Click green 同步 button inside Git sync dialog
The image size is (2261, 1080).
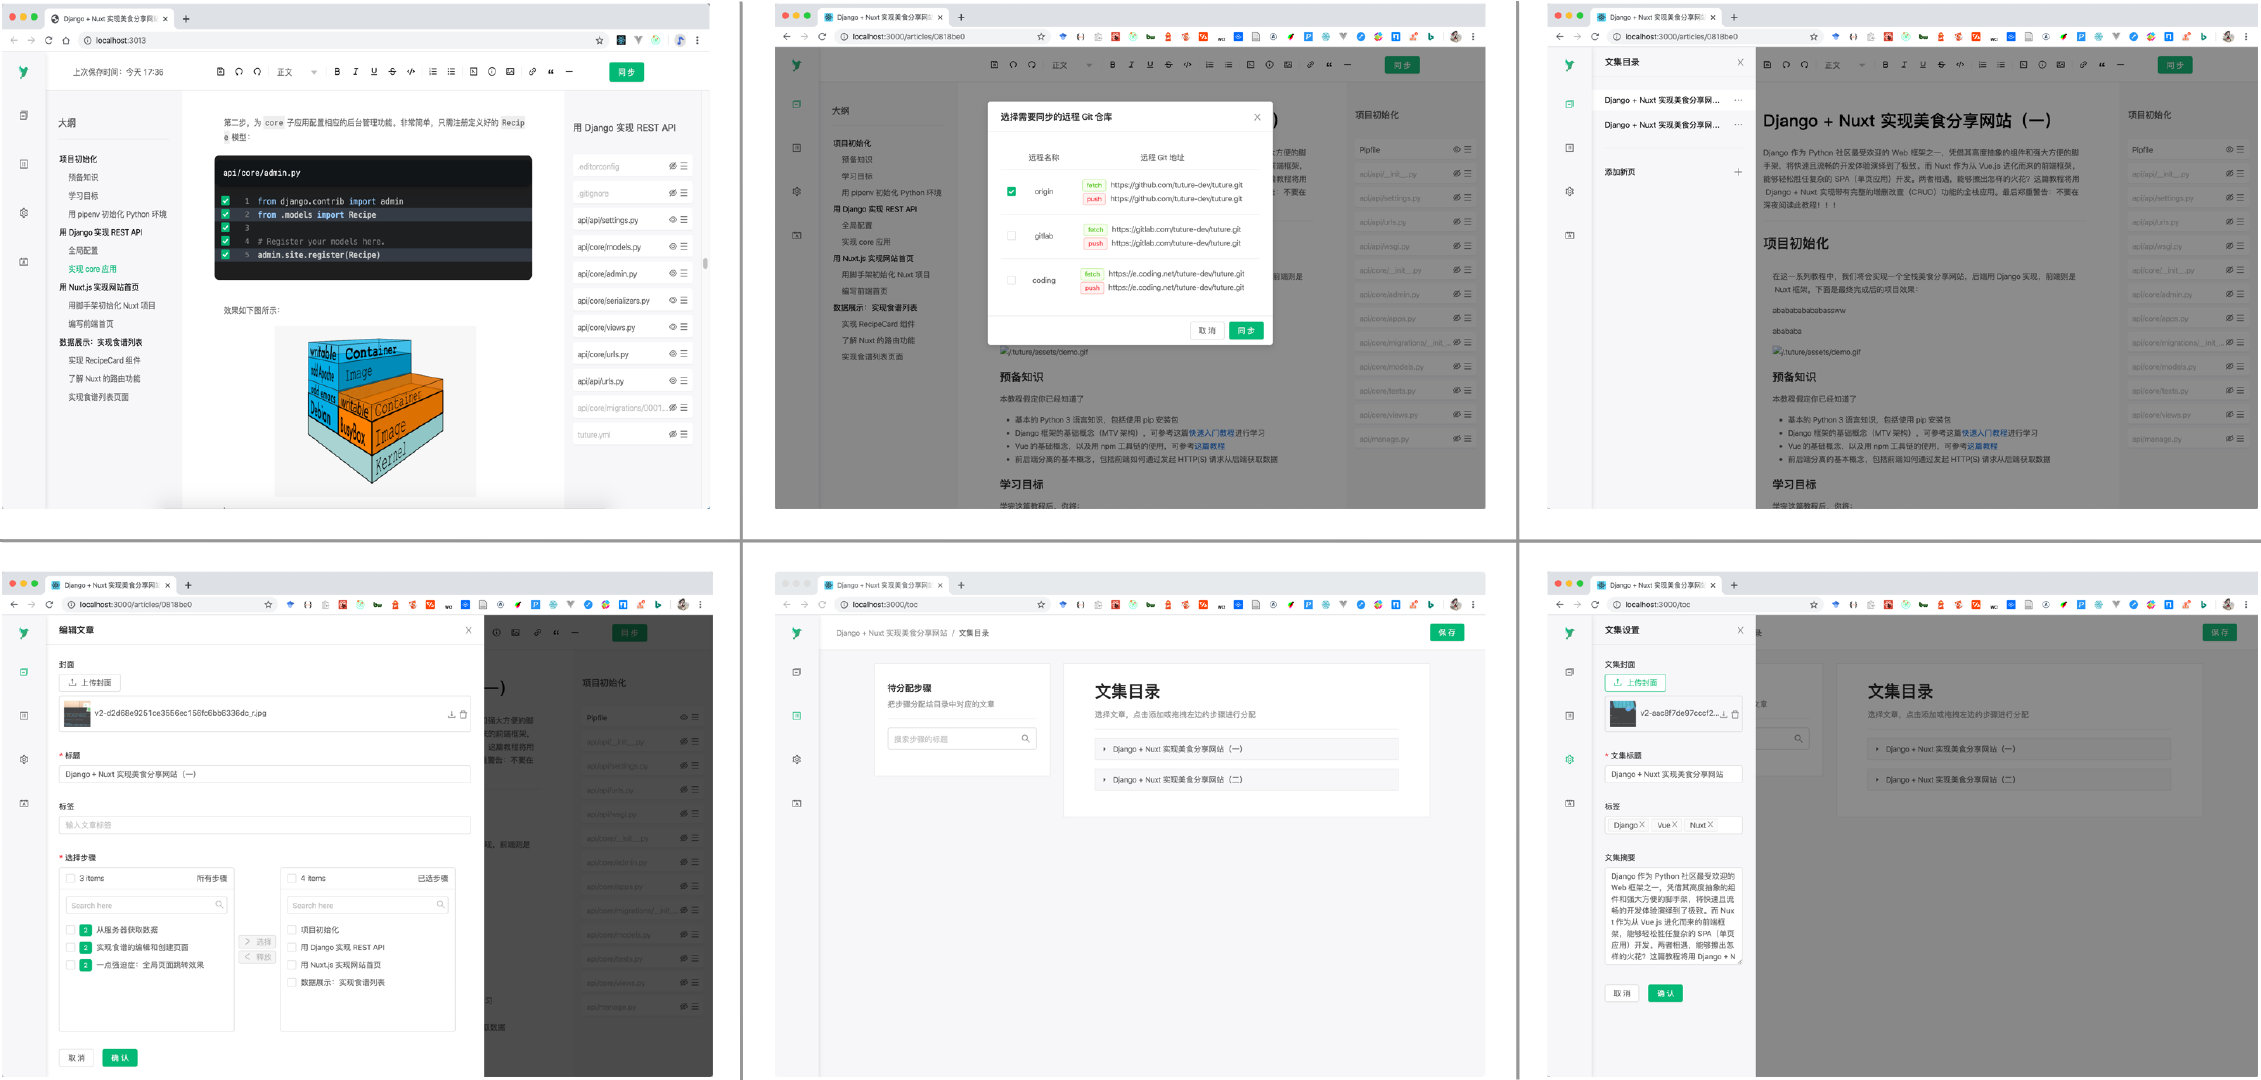pyautogui.click(x=1246, y=330)
